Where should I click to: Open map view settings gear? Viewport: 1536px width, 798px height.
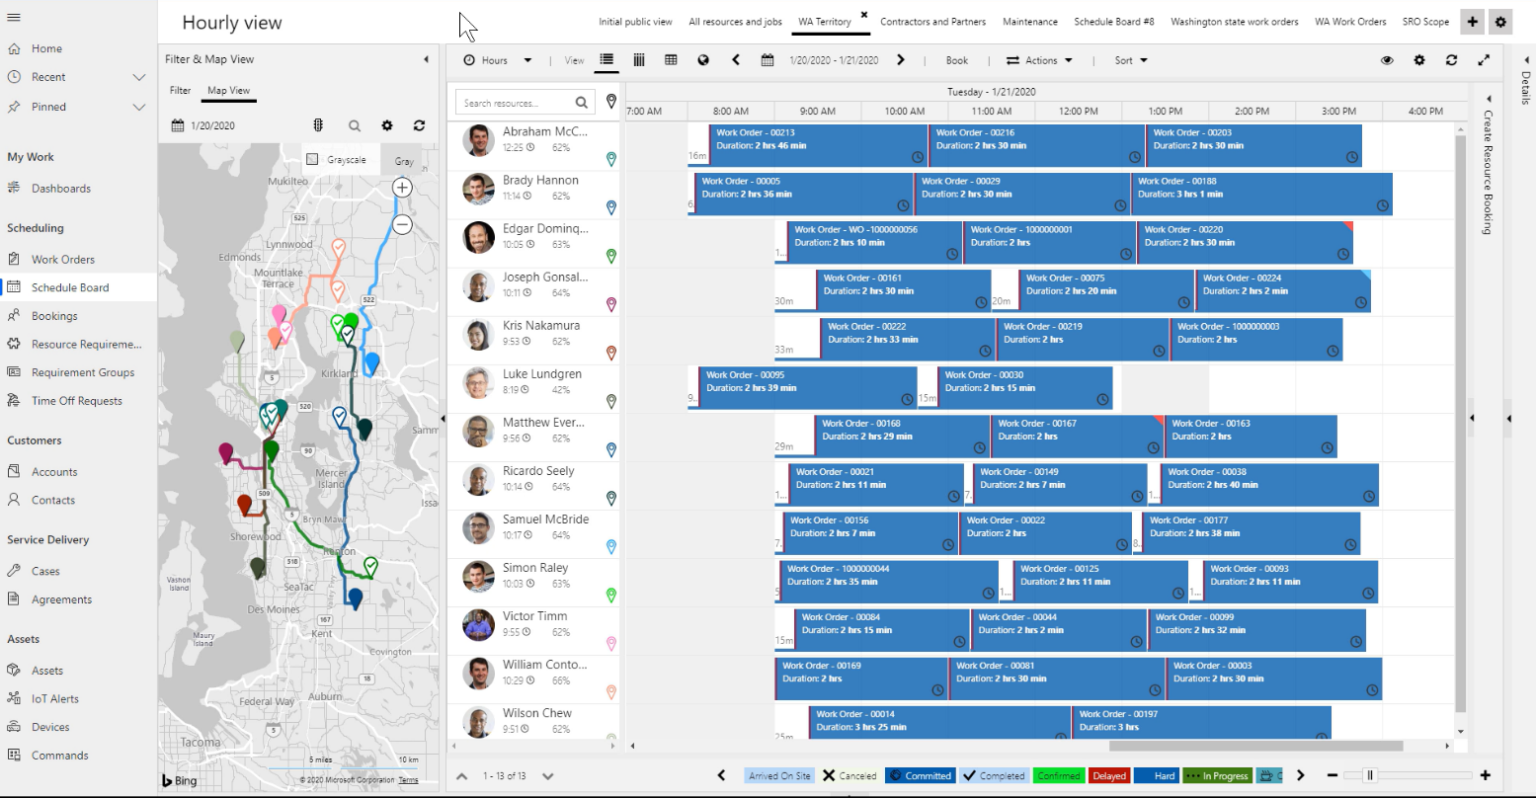387,126
